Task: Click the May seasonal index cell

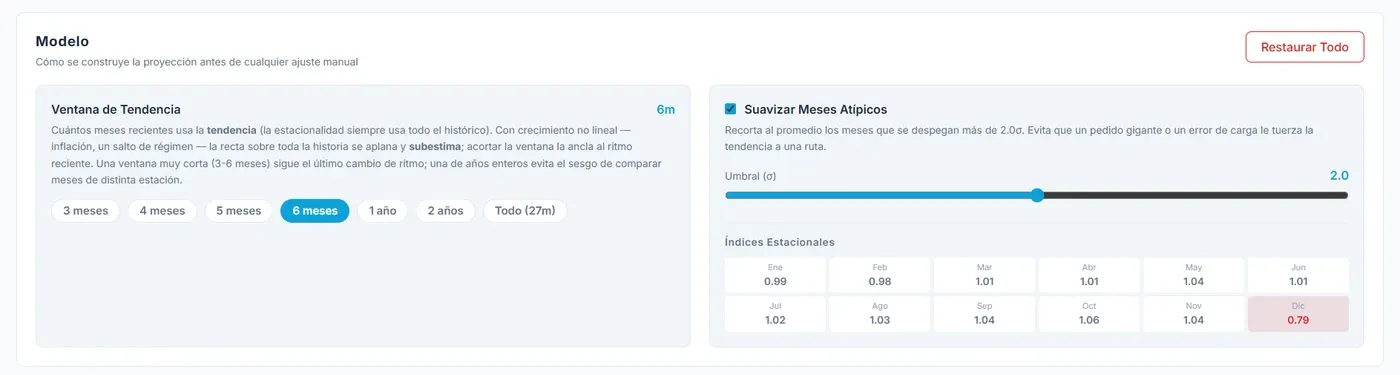Action: tap(1194, 275)
